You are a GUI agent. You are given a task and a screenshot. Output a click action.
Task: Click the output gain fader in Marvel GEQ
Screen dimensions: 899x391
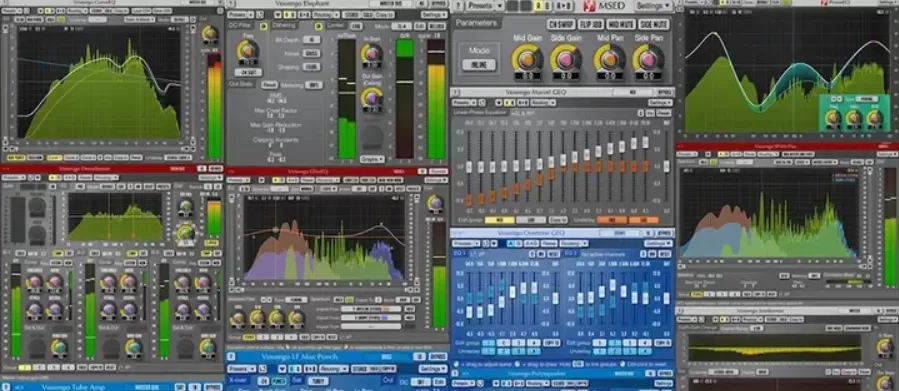click(666, 166)
